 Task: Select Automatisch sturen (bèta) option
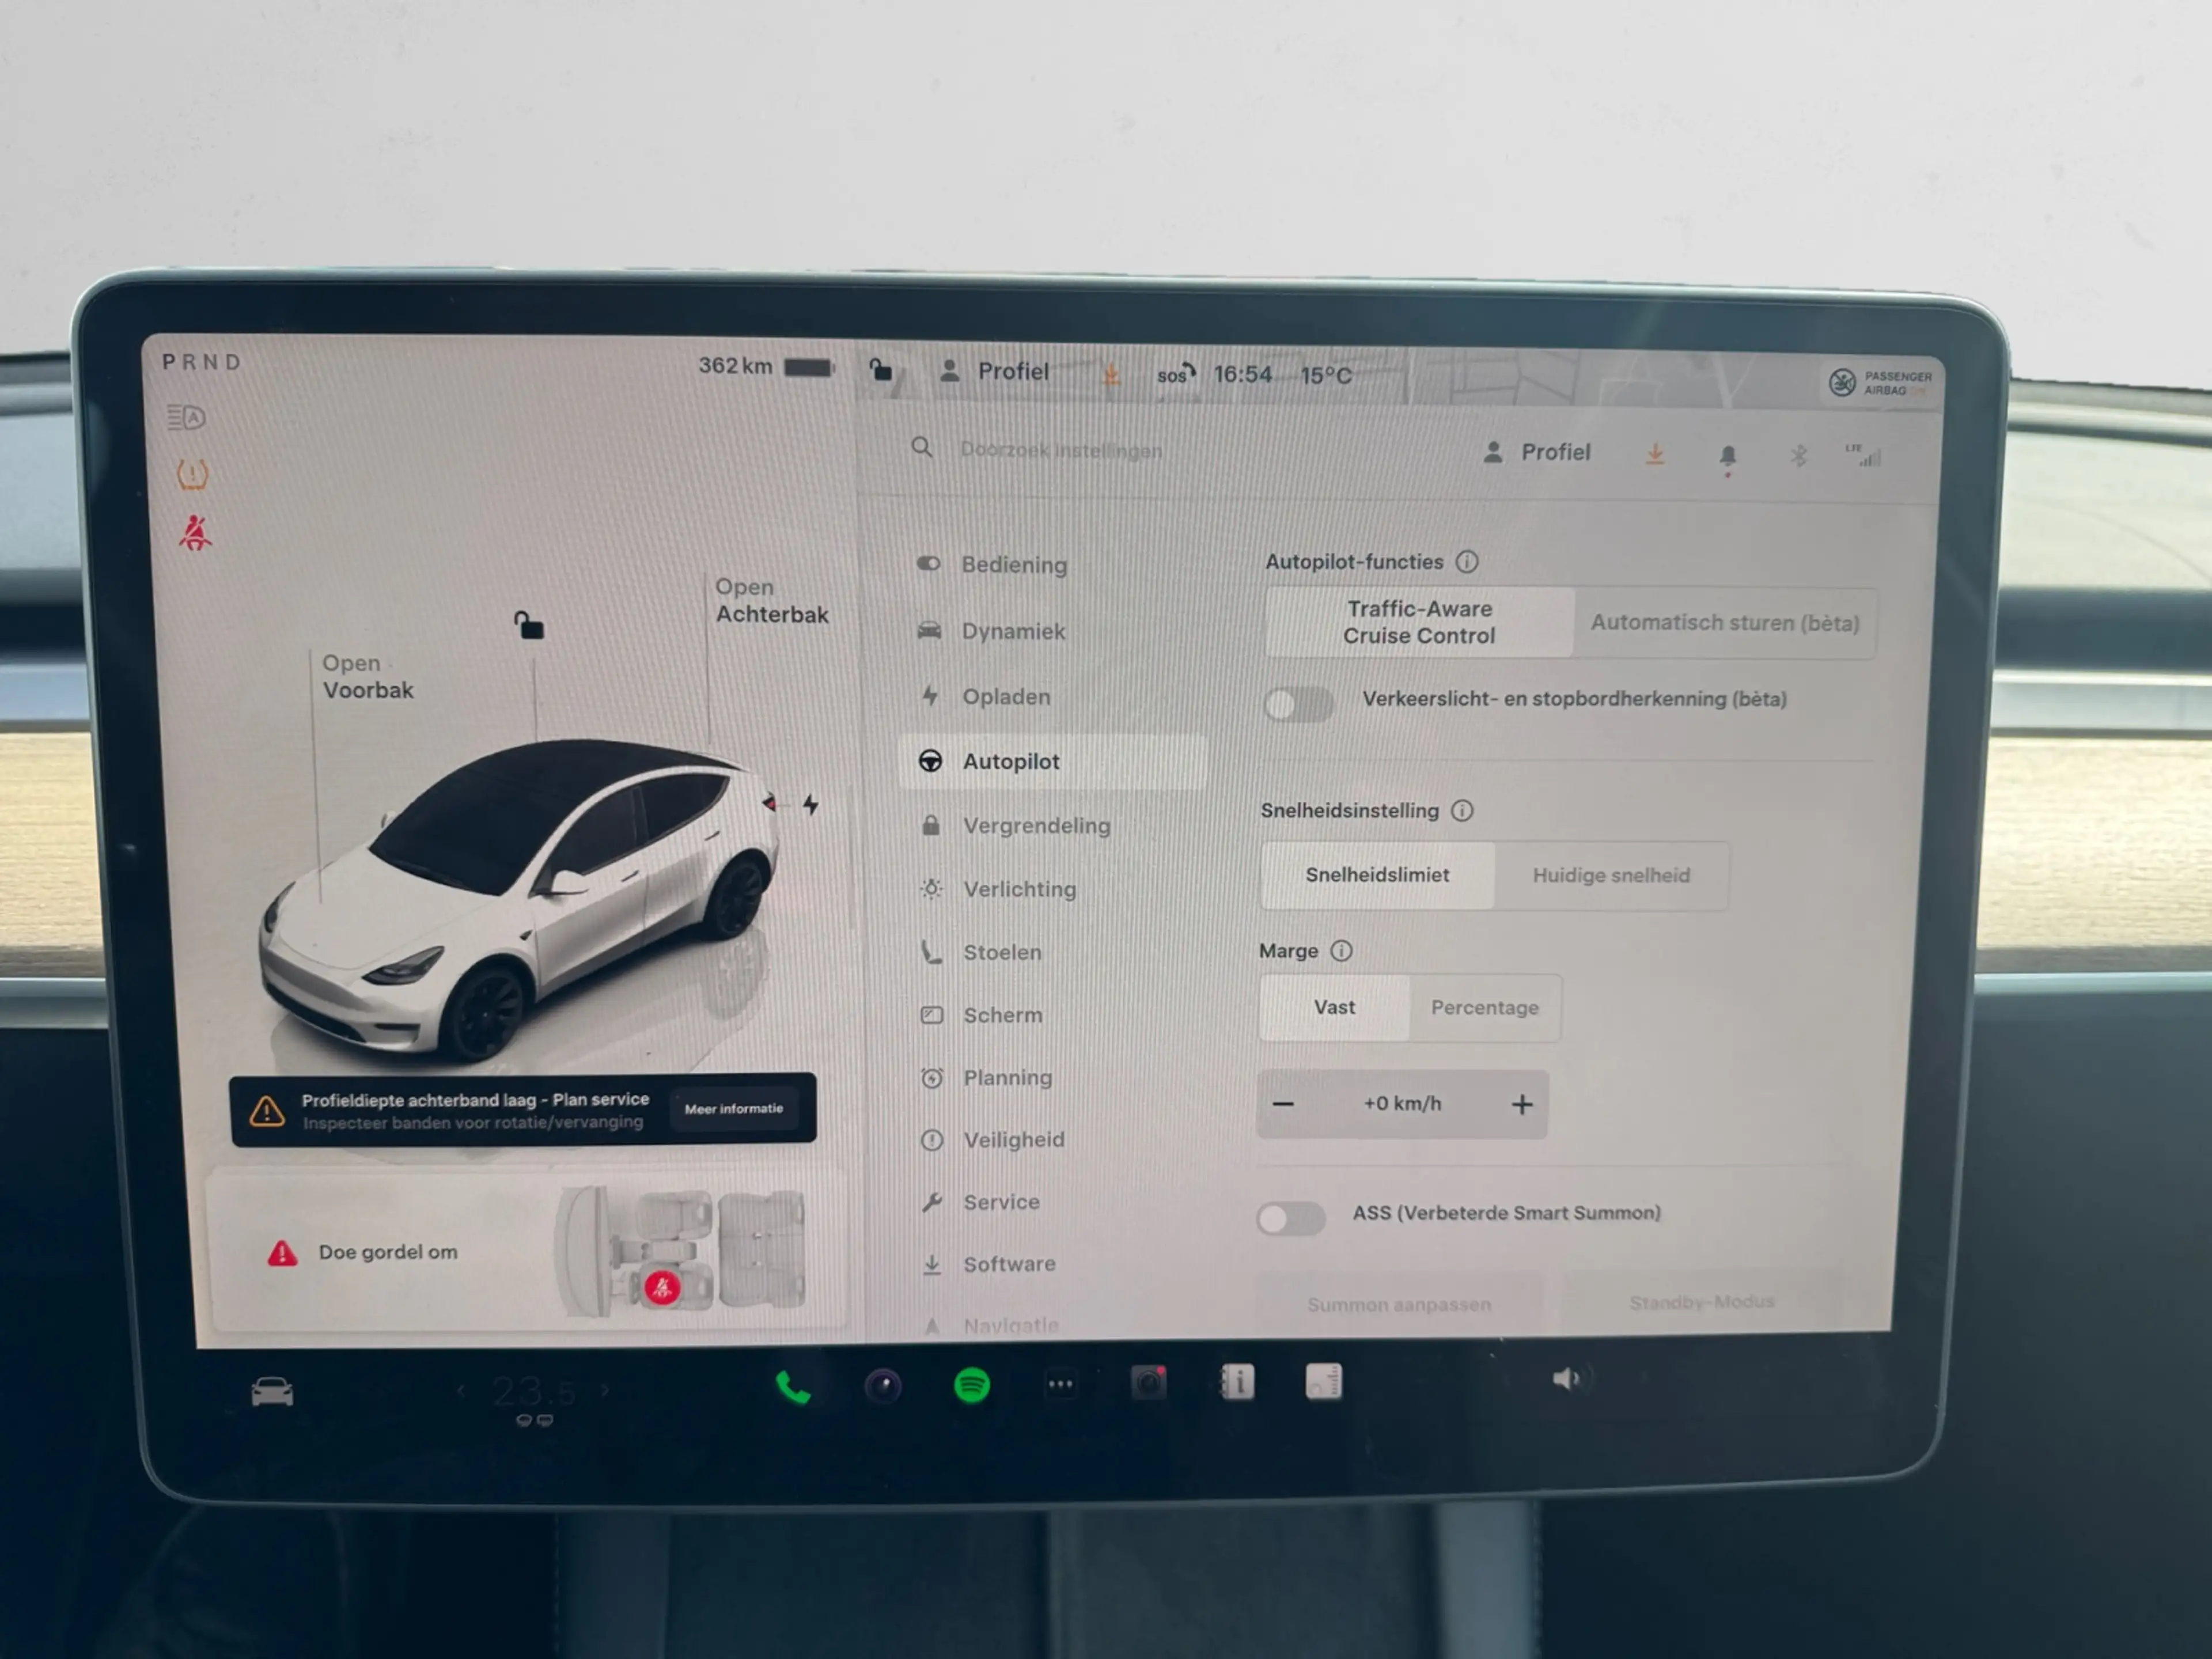(1725, 623)
